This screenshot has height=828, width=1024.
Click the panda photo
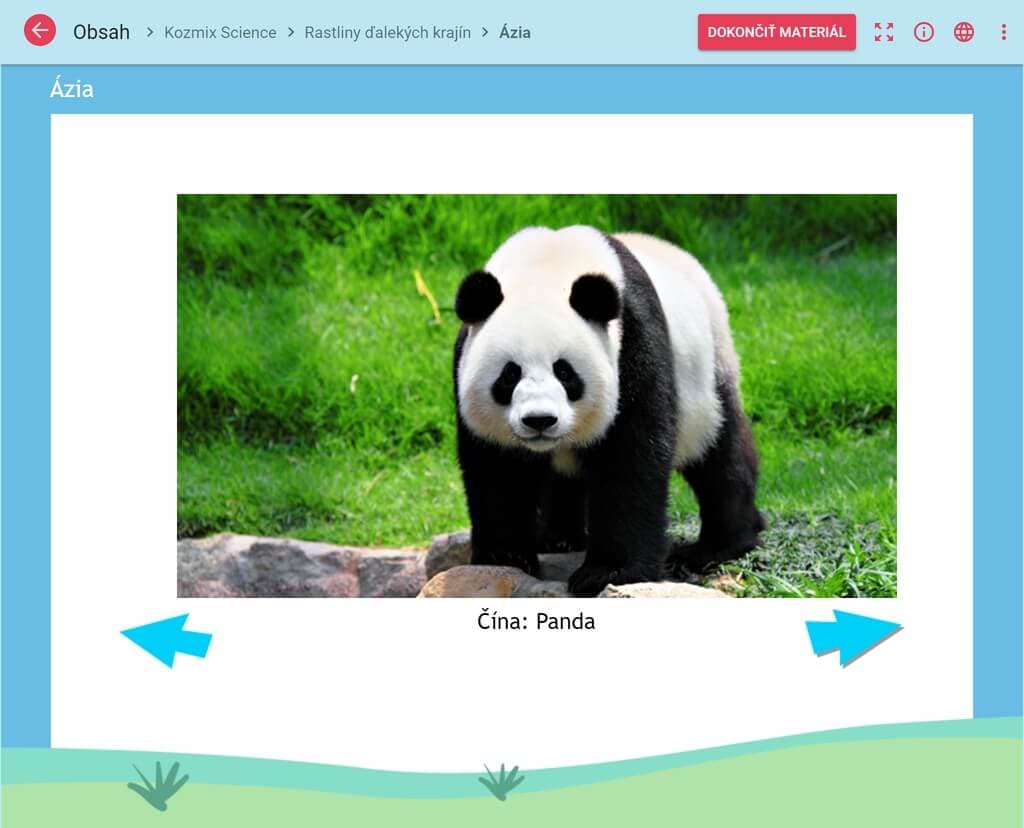coord(537,396)
